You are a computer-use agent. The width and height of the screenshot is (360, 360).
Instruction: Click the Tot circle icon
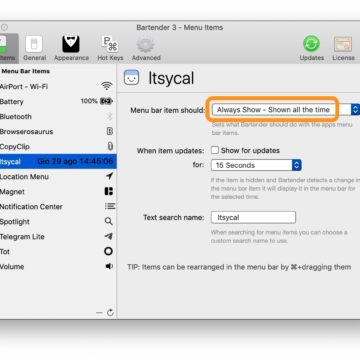tap(108, 251)
